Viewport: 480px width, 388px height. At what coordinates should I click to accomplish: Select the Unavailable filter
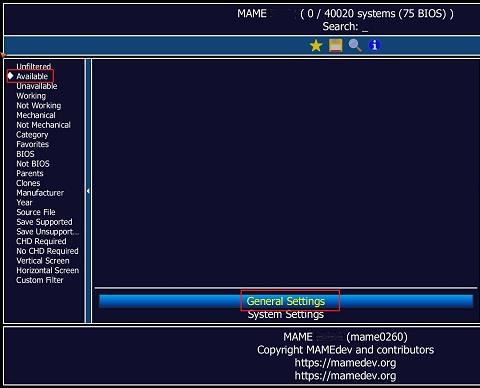tap(37, 86)
